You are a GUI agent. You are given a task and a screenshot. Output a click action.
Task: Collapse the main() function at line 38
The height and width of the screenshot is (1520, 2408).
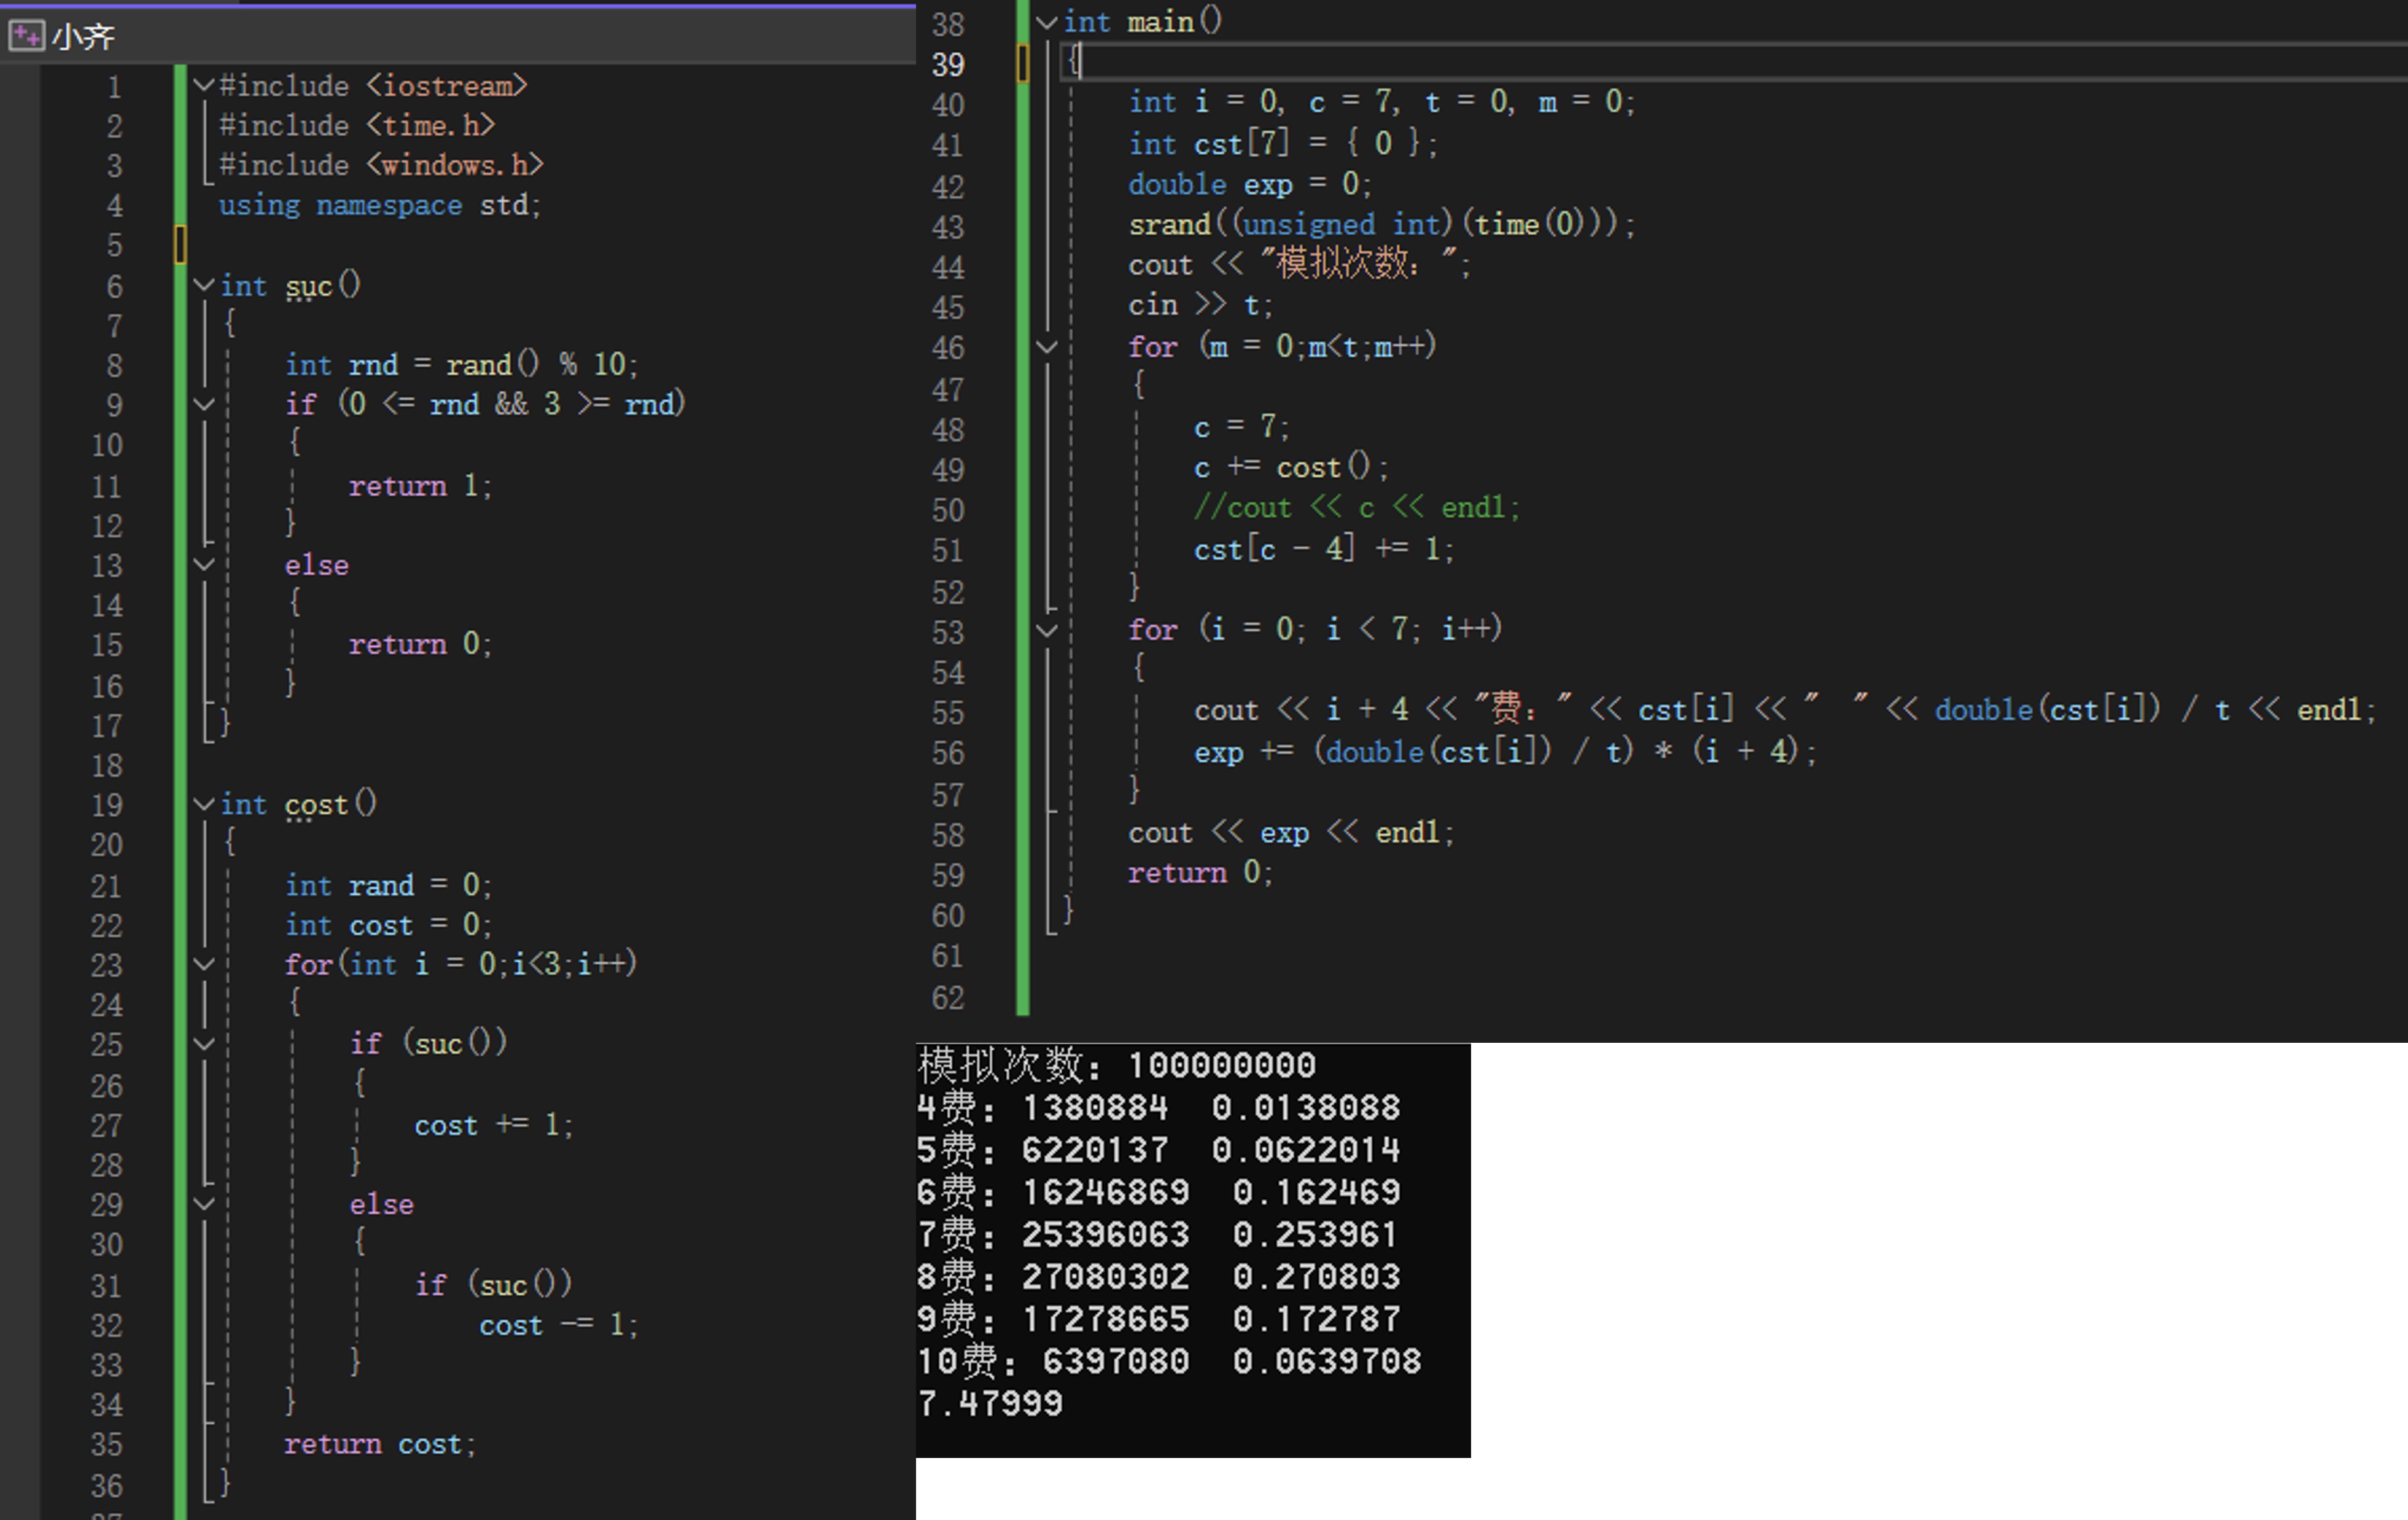pyautogui.click(x=1047, y=22)
